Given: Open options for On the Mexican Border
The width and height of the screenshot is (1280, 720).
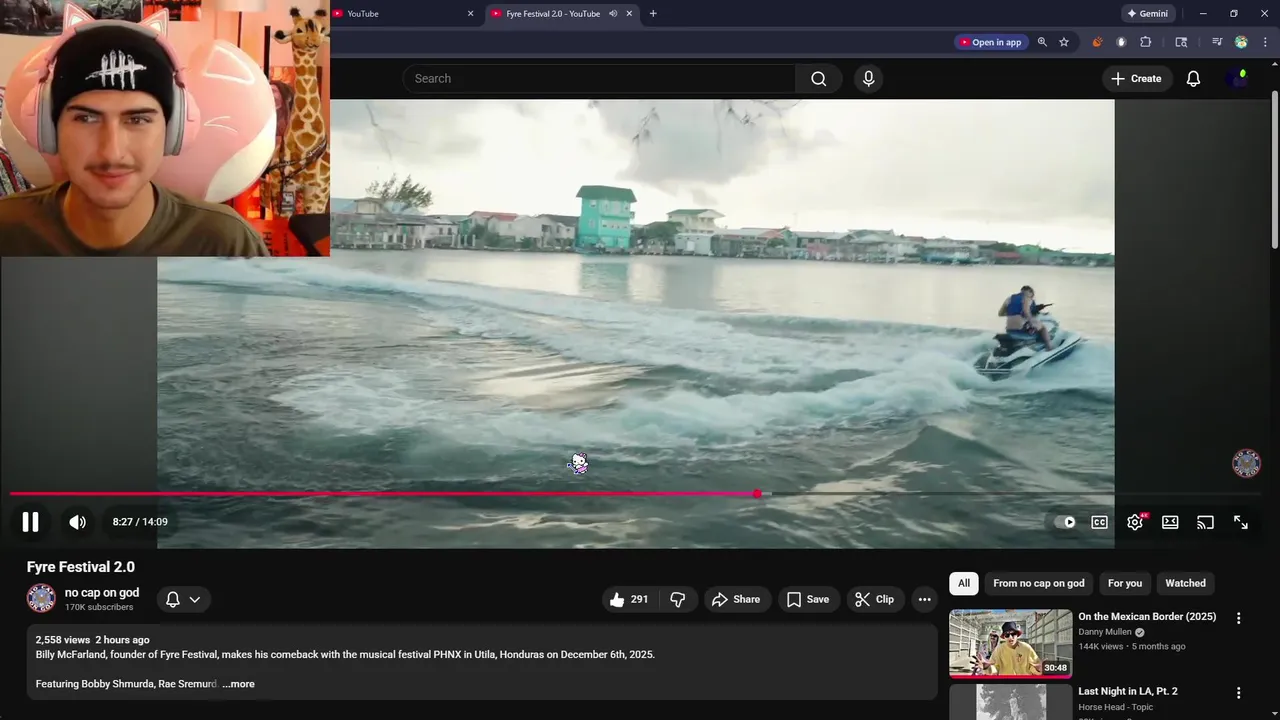Looking at the screenshot, I should pos(1238,618).
